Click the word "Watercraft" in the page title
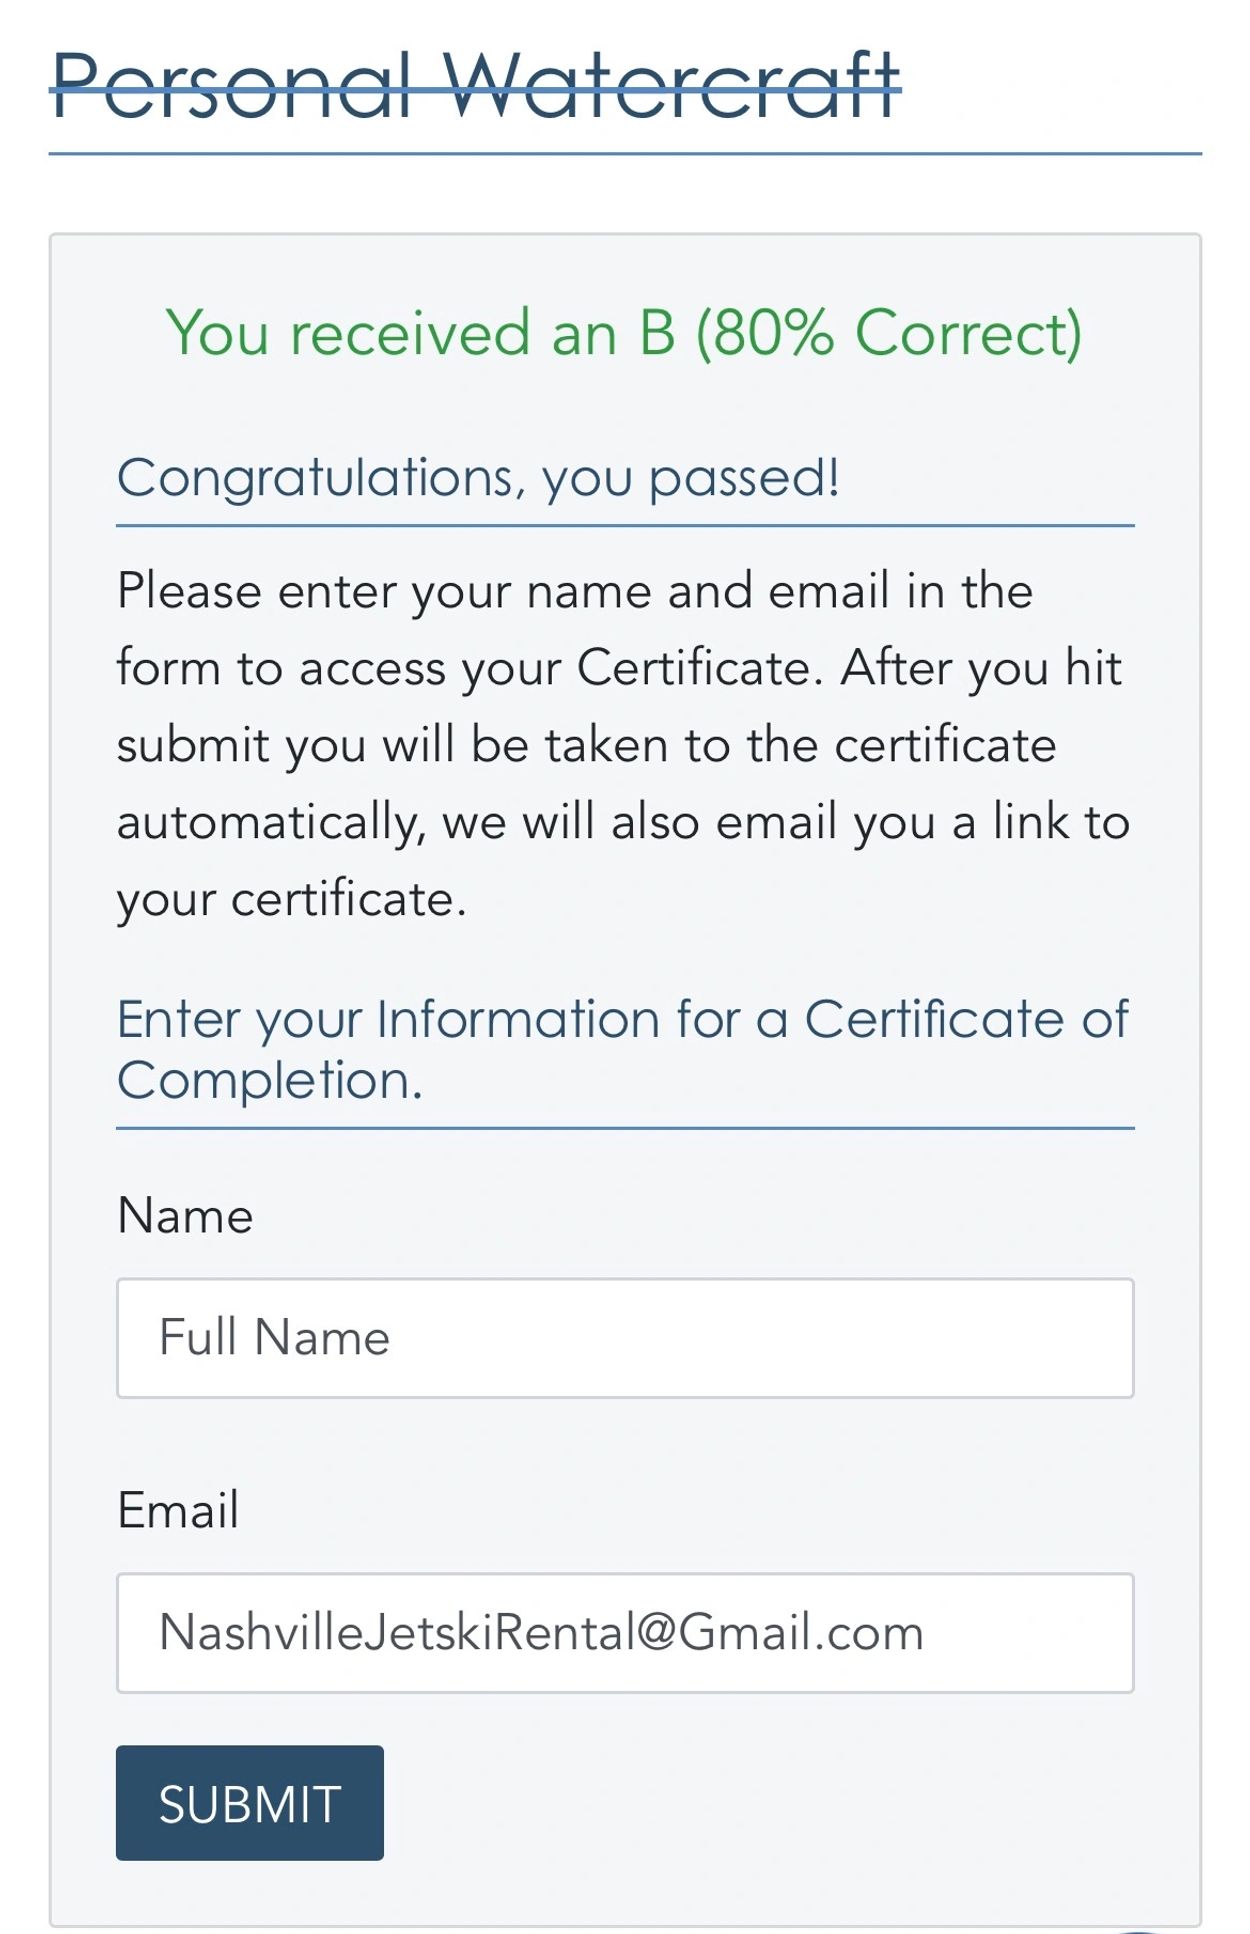Image resolution: width=1250 pixels, height=1934 pixels. [670, 87]
